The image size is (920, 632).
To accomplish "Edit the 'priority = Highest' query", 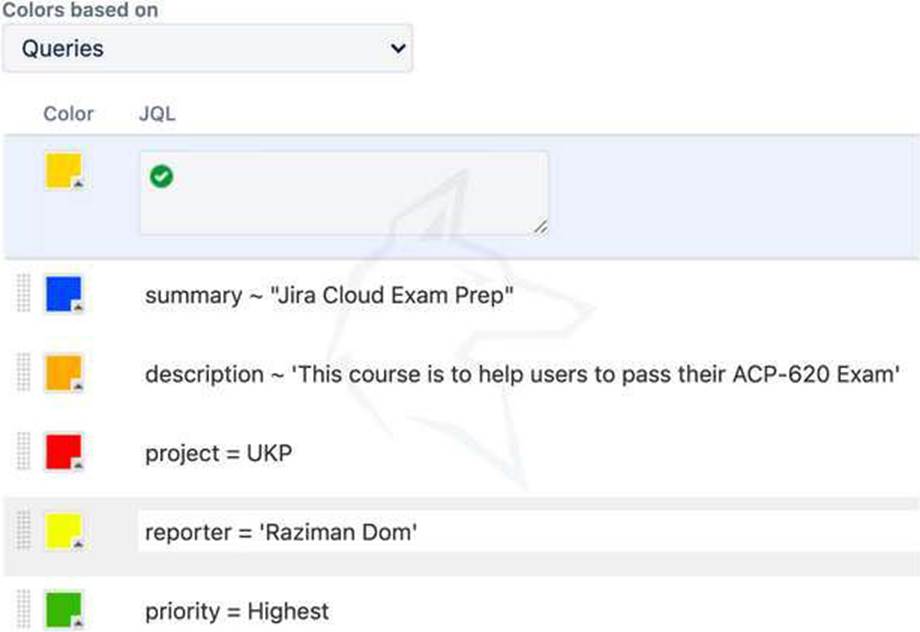I will pos(237,610).
